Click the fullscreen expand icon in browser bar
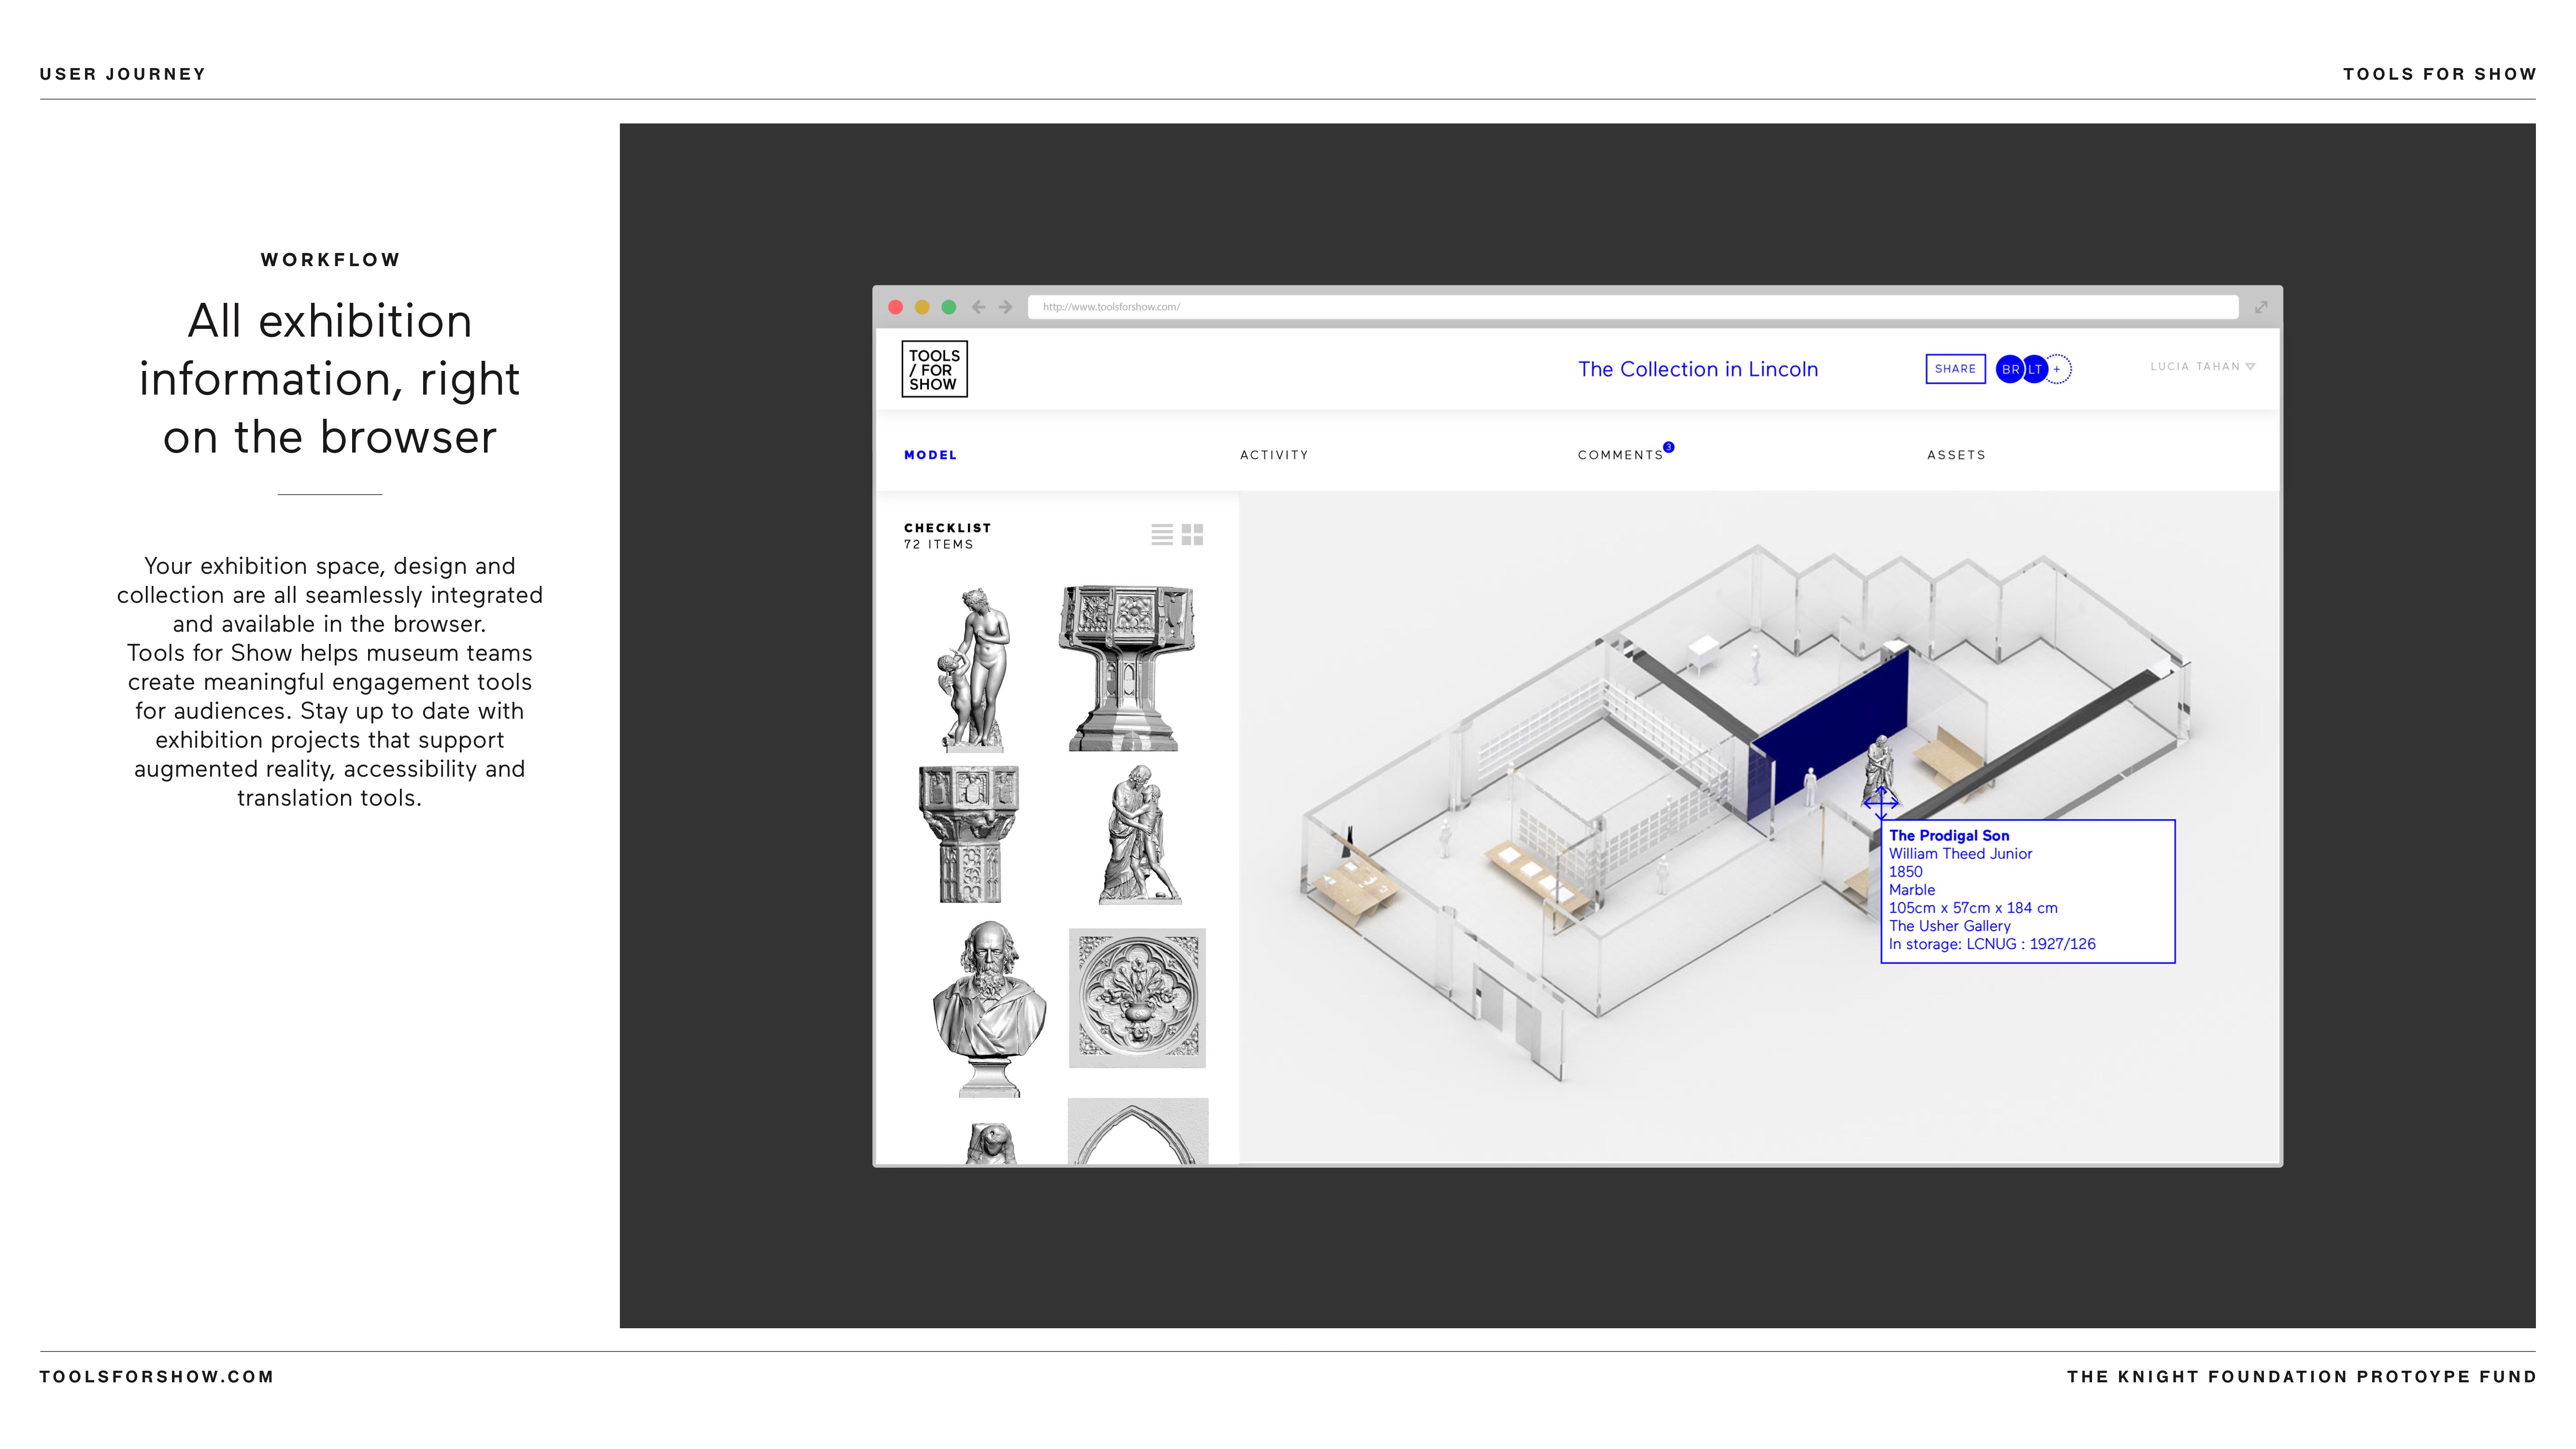The width and height of the screenshot is (2576, 1449). pyautogui.click(x=2261, y=307)
